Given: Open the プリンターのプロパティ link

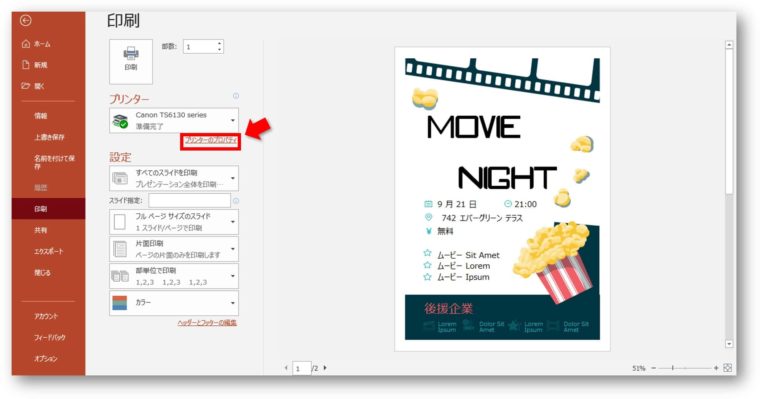Looking at the screenshot, I should (x=211, y=141).
